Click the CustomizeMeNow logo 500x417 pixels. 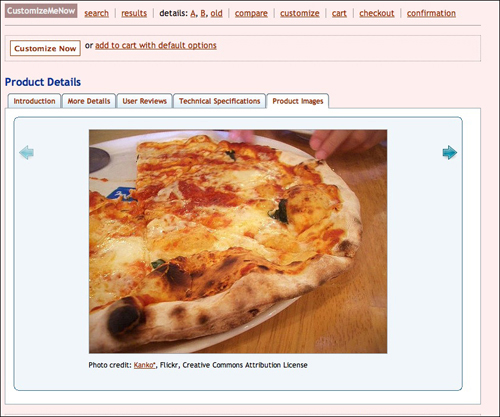(41, 11)
